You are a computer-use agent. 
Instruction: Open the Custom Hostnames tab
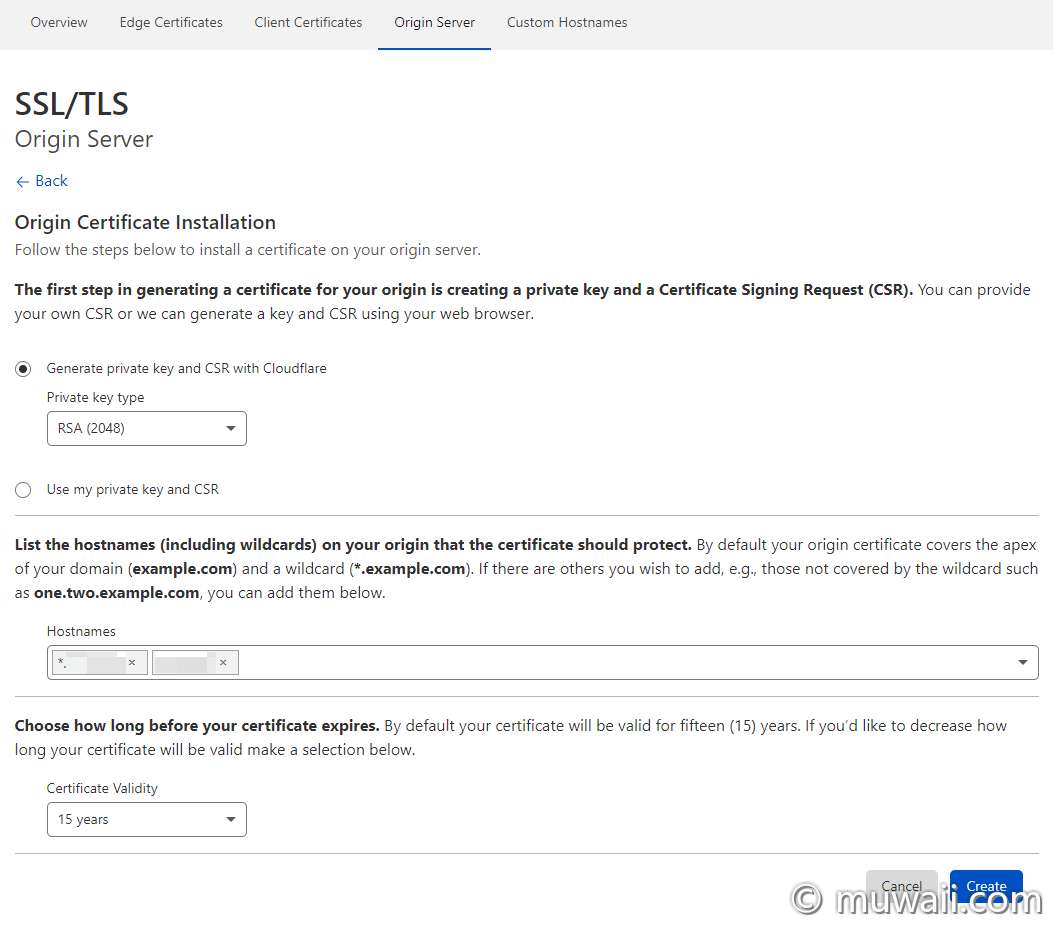click(x=567, y=22)
